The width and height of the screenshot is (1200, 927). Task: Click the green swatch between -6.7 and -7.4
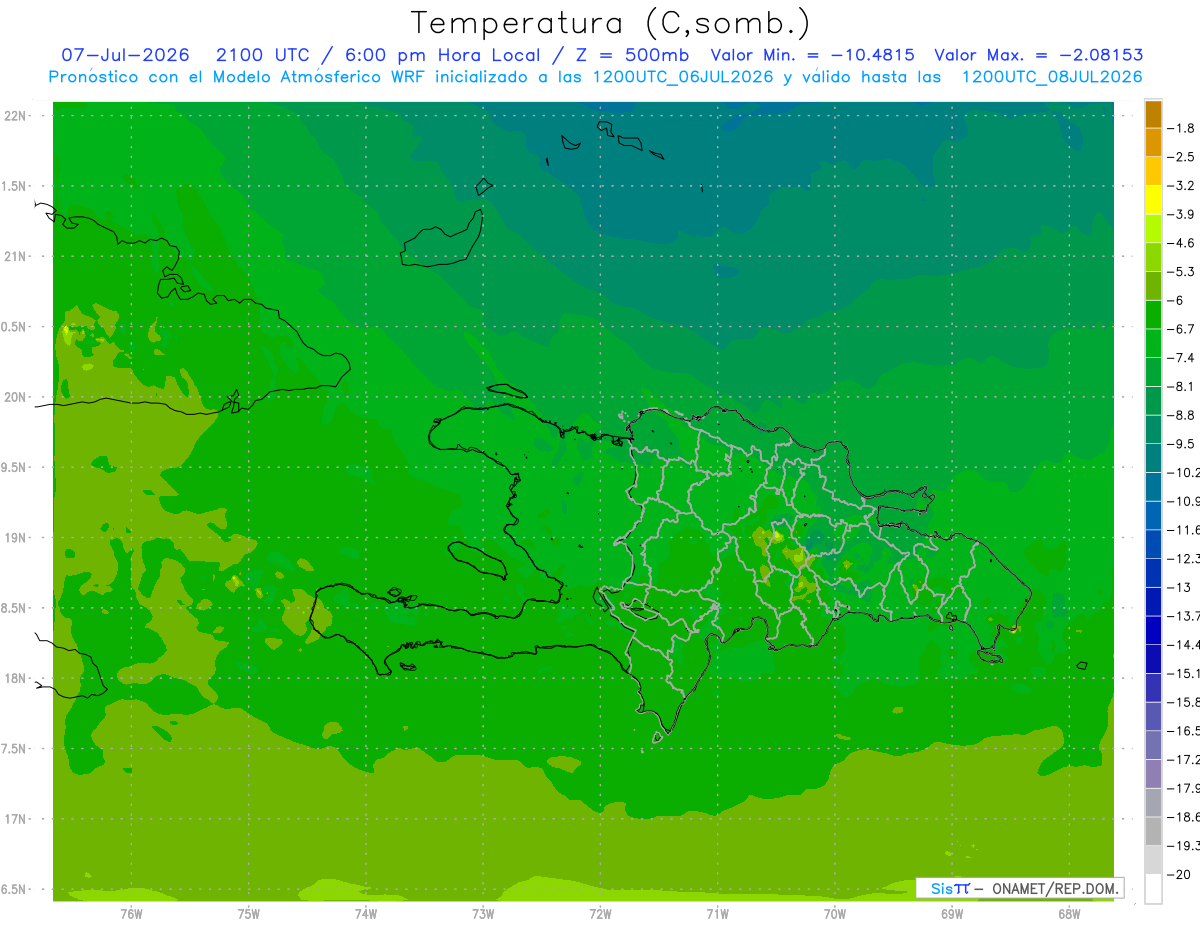pos(1153,343)
